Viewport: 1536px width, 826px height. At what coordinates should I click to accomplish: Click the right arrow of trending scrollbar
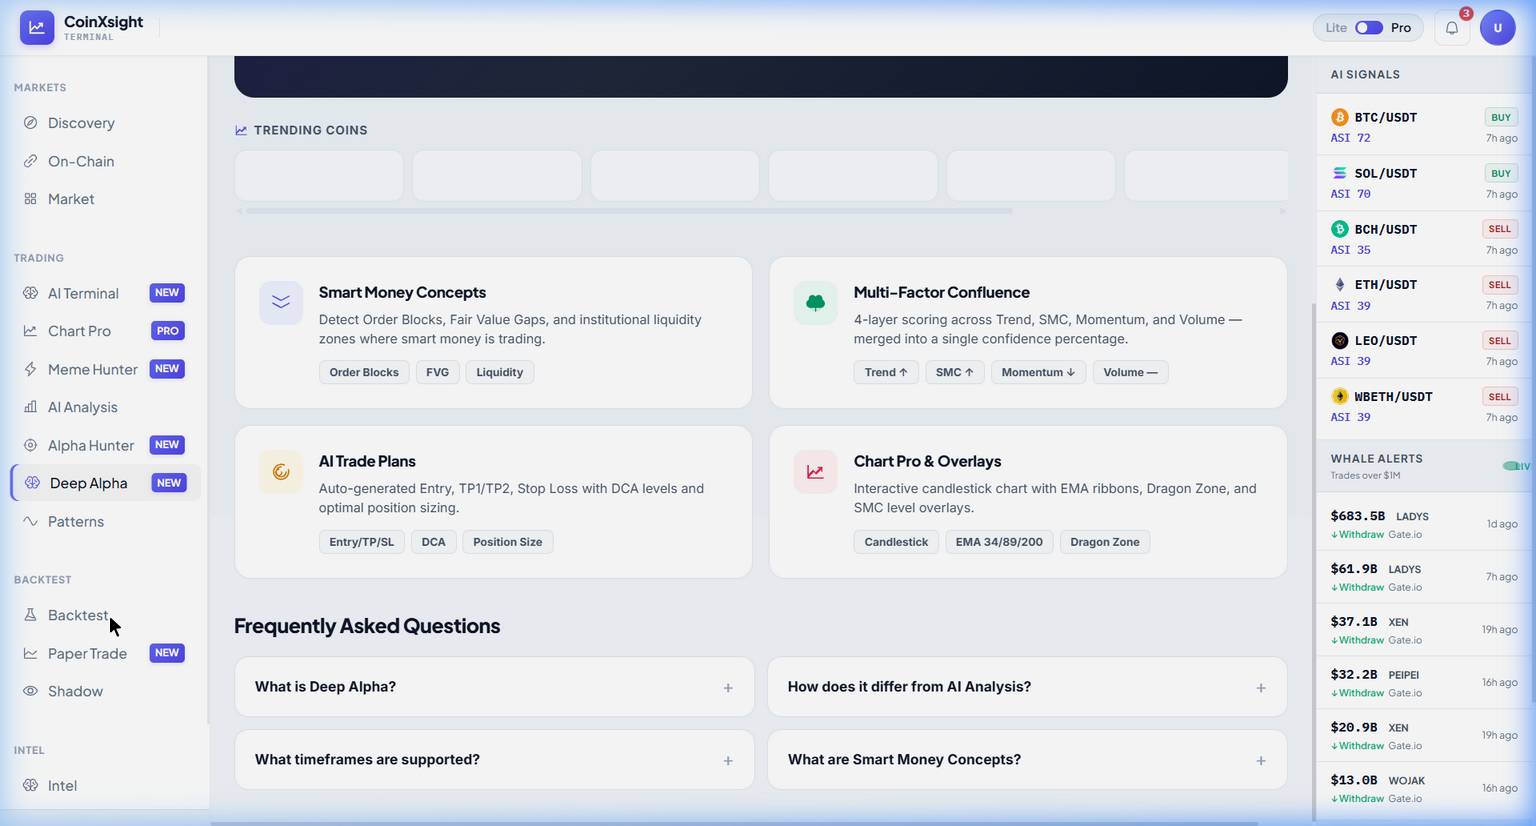pos(1283,211)
